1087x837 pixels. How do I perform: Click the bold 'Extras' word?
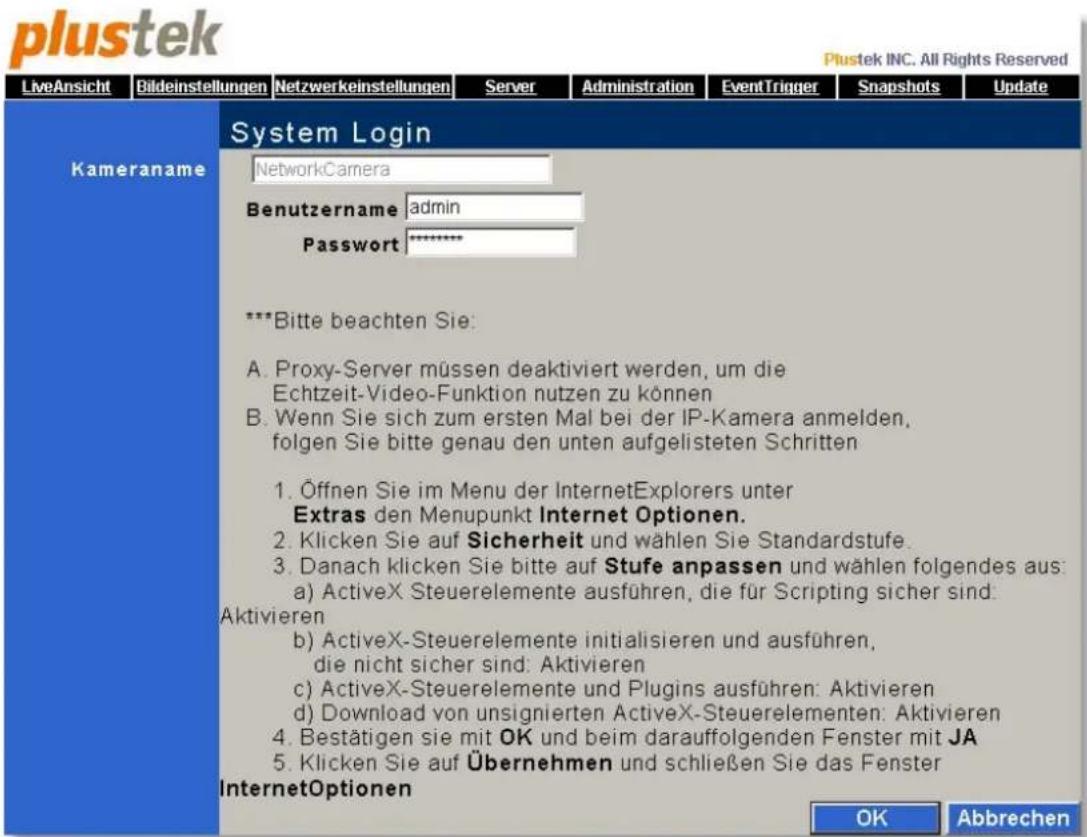point(329,515)
